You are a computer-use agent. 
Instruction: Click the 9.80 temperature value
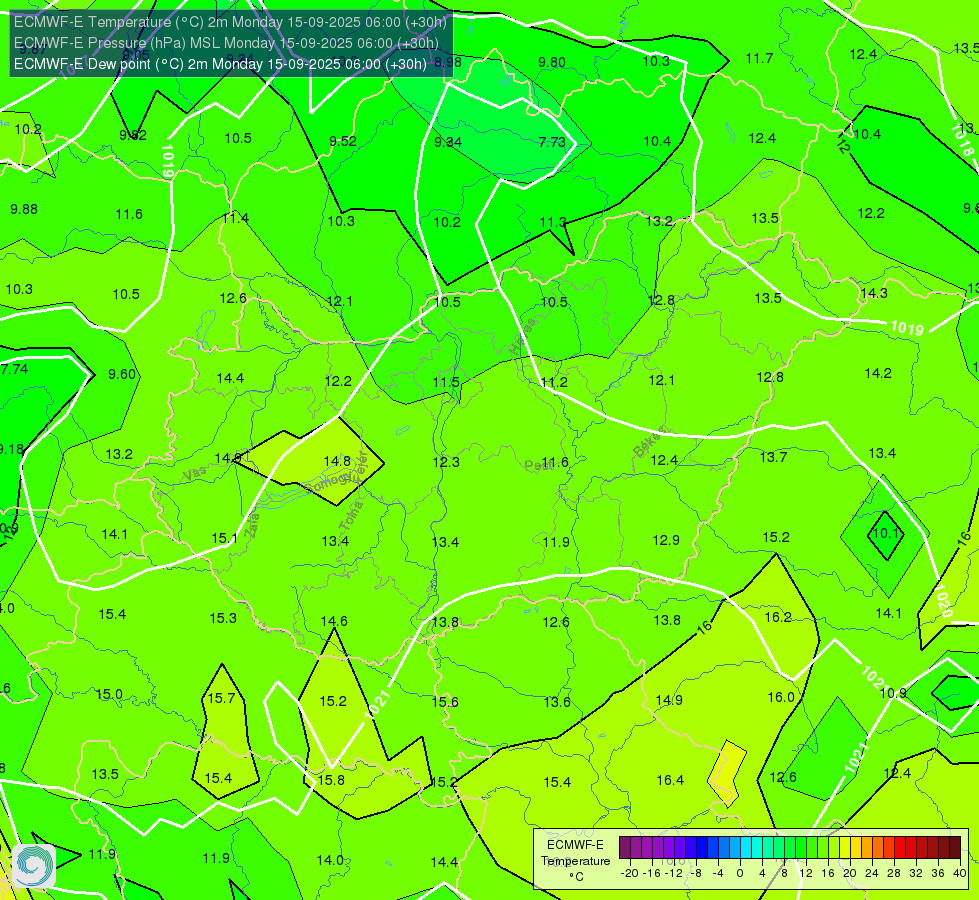[552, 62]
